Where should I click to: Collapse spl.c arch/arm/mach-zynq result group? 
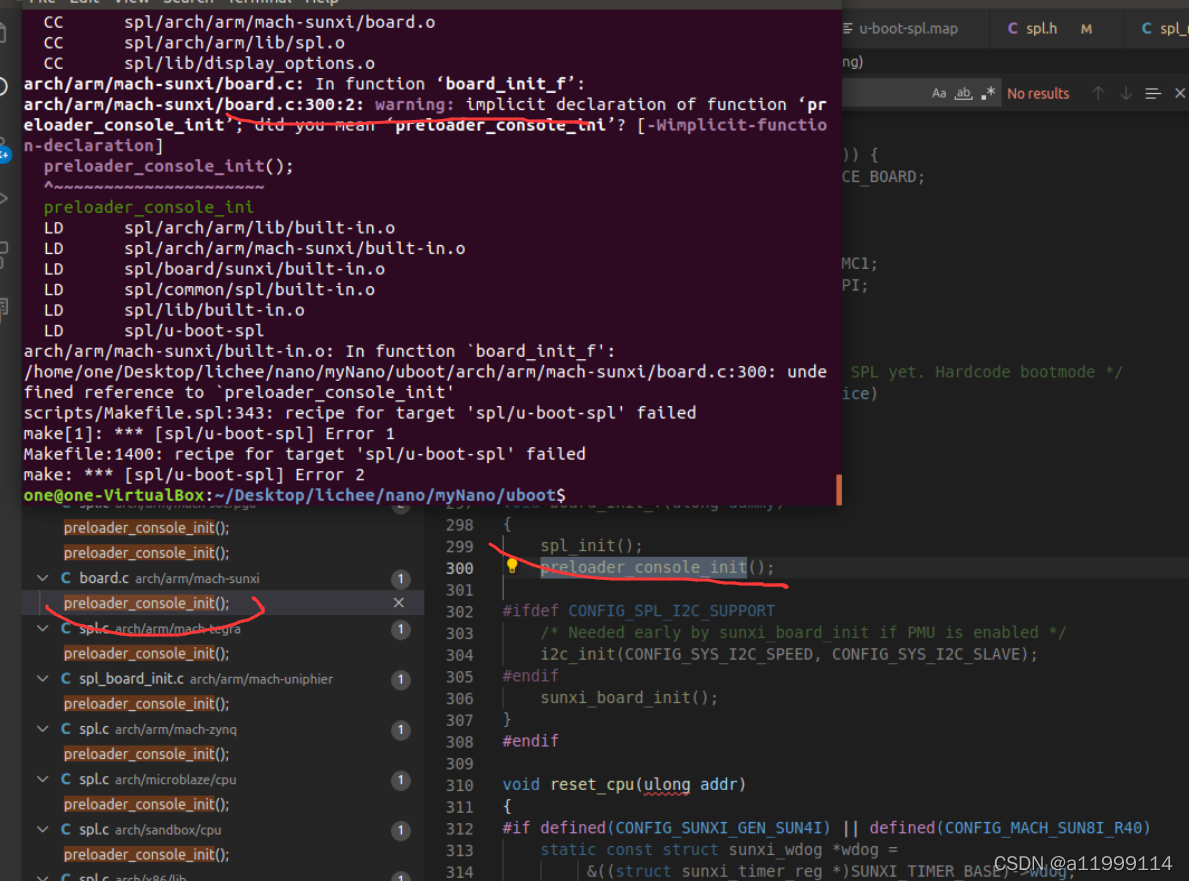click(x=43, y=729)
